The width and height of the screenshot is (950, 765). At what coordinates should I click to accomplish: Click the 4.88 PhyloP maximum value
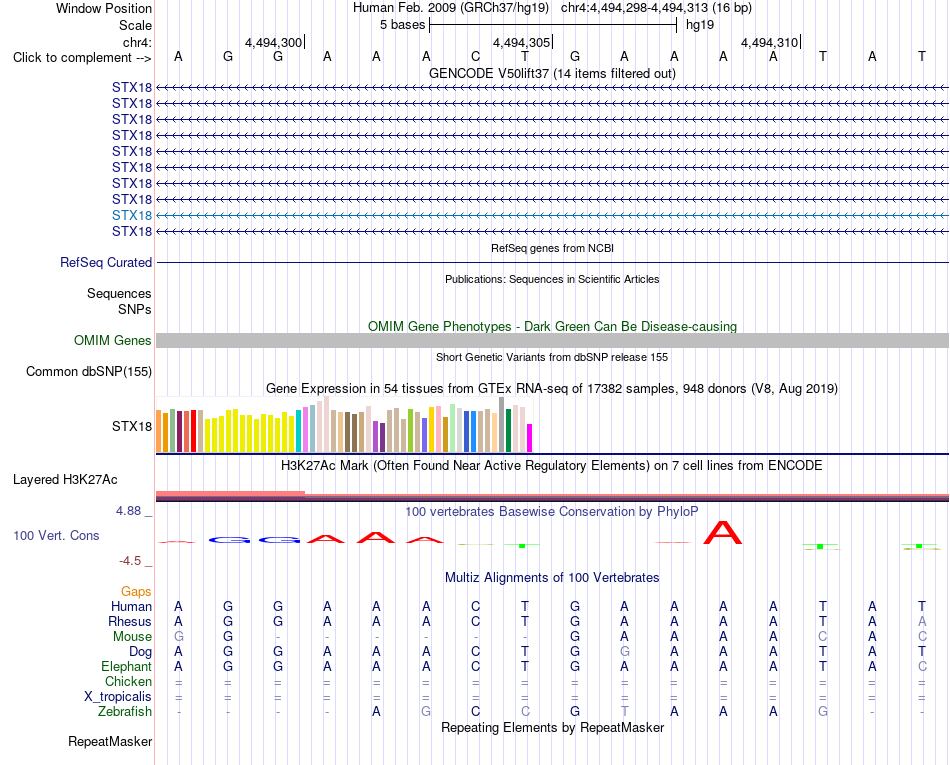[x=128, y=511]
